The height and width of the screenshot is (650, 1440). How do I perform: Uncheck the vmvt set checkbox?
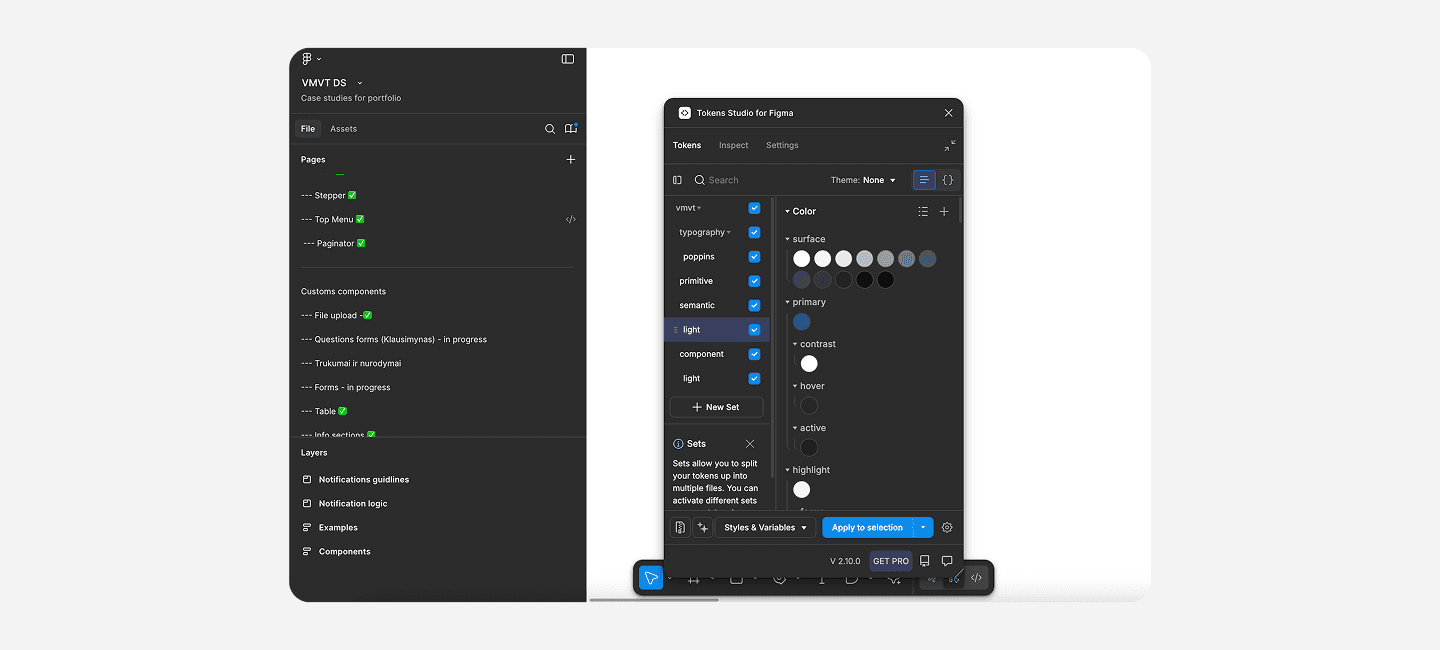pos(754,208)
